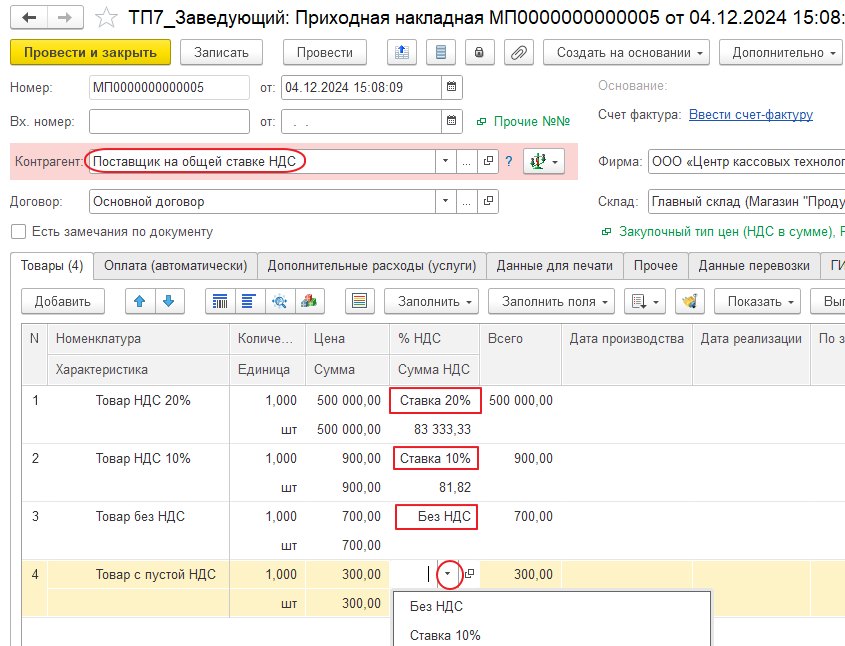Click the Фирма field
Screen dimensions: 845x646
746,161
